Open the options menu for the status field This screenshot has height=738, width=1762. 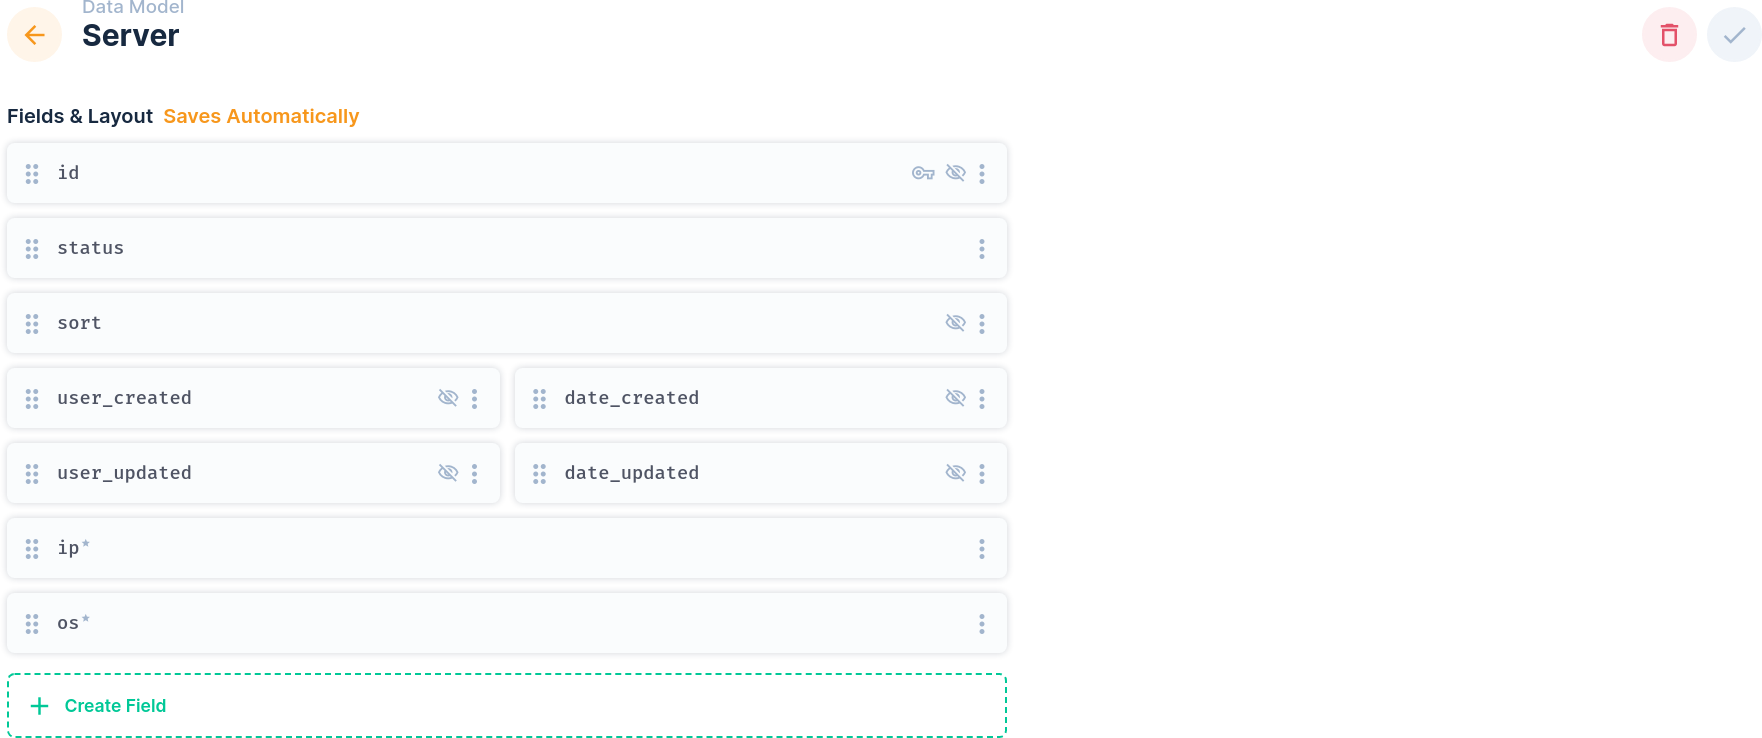tap(982, 248)
